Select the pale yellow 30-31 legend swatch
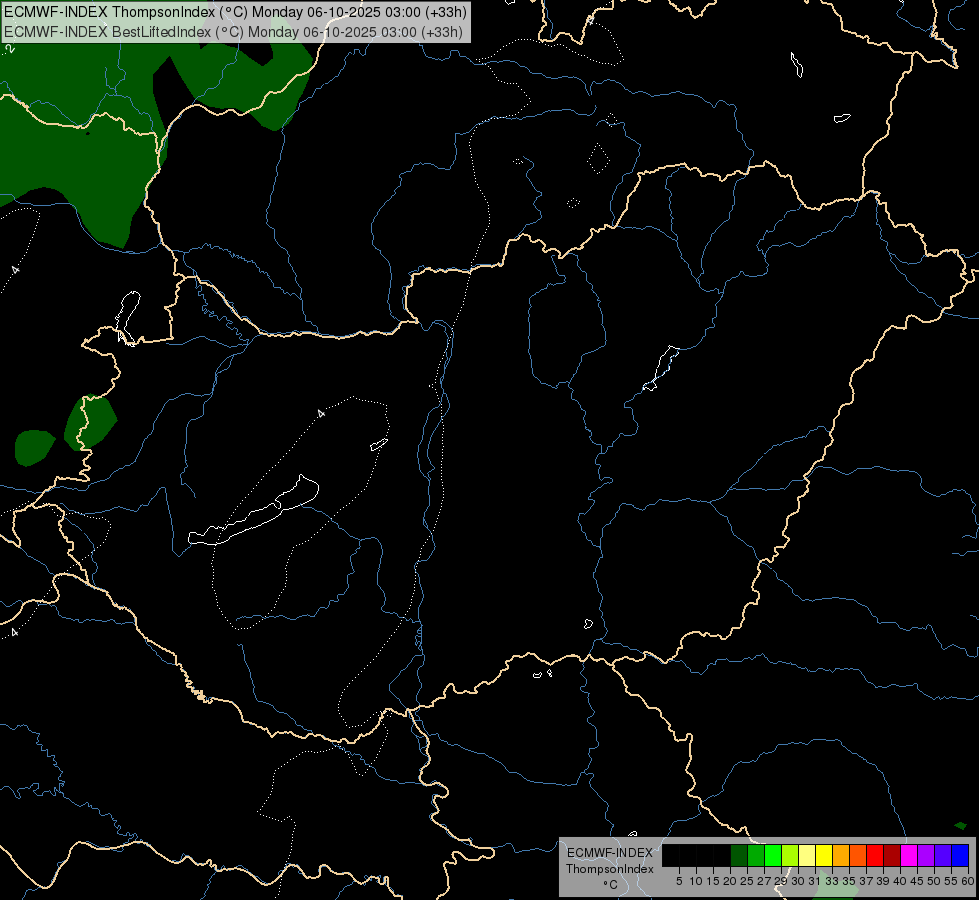Image resolution: width=979 pixels, height=900 pixels. (807, 855)
